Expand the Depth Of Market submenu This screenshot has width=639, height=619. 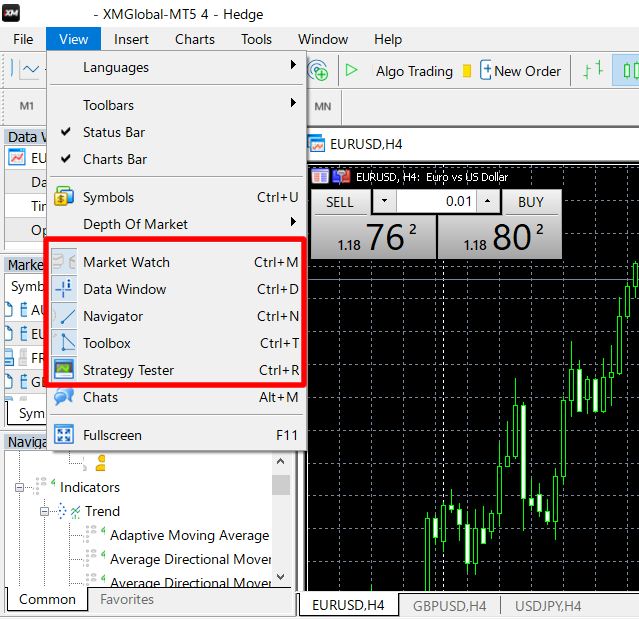177,224
